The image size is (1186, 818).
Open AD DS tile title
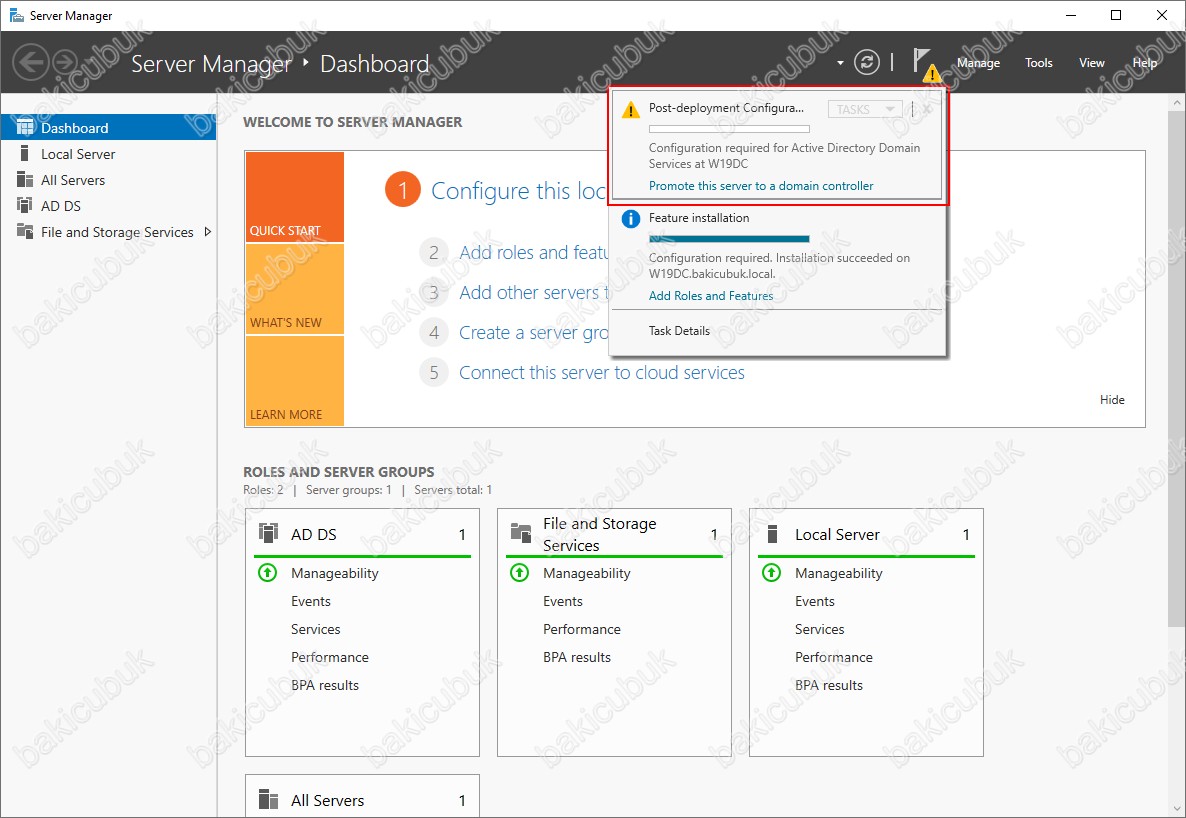pyautogui.click(x=314, y=534)
